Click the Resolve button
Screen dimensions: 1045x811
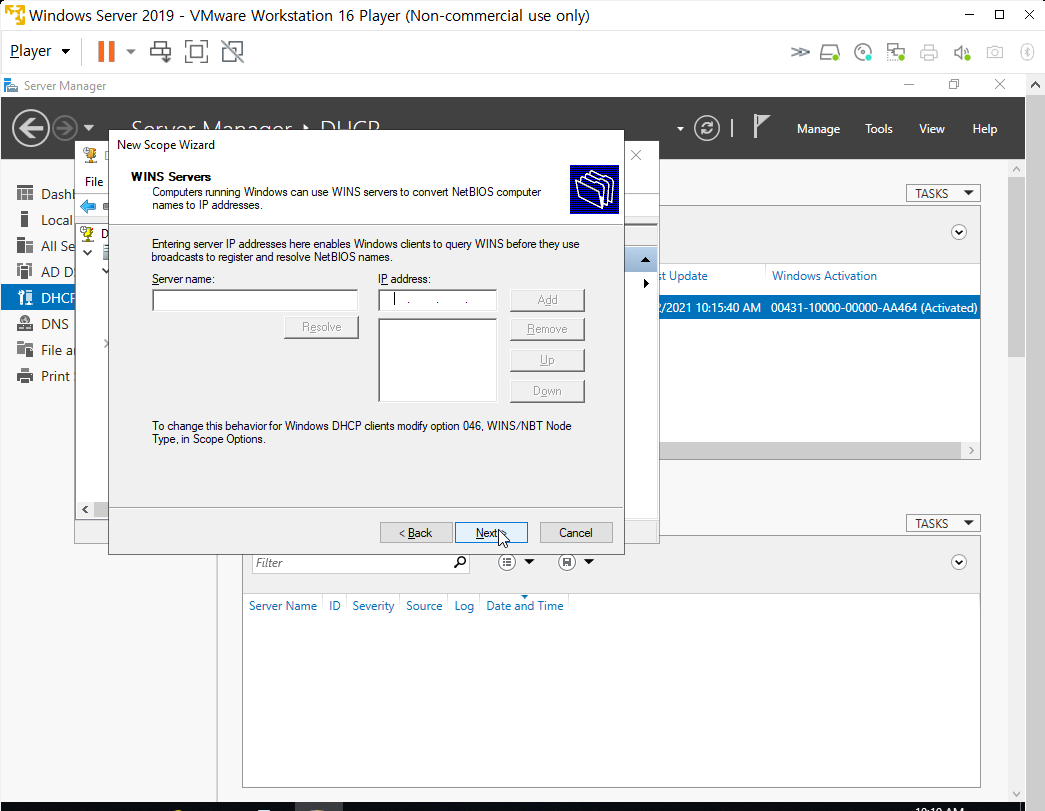321,327
